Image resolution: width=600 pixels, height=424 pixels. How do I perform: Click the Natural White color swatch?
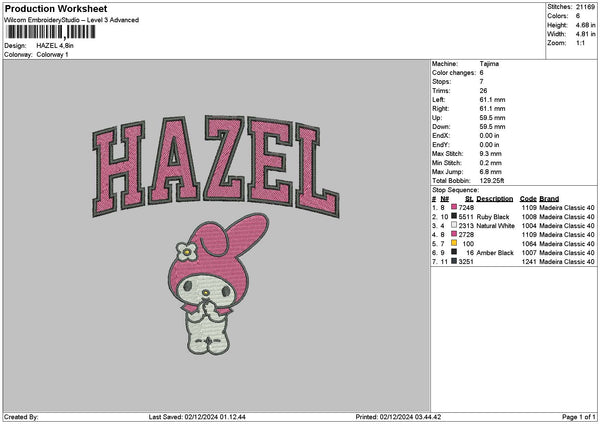(454, 225)
